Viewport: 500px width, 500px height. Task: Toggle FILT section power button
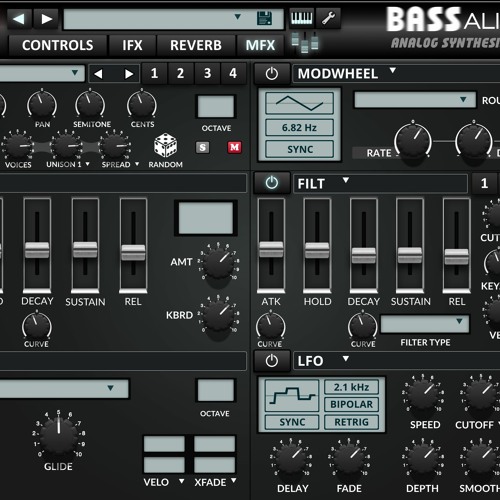(272, 183)
